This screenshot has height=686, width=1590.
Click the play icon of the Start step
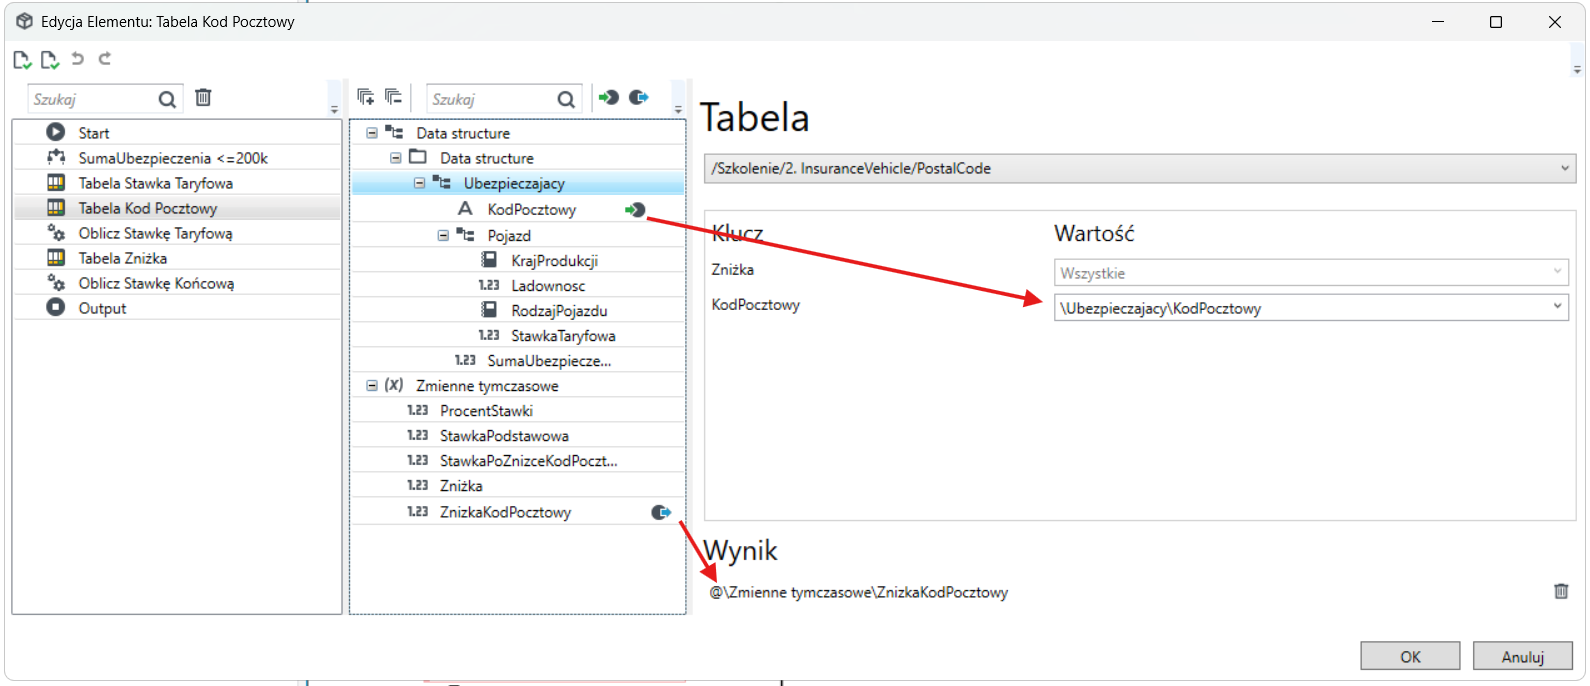coord(56,132)
